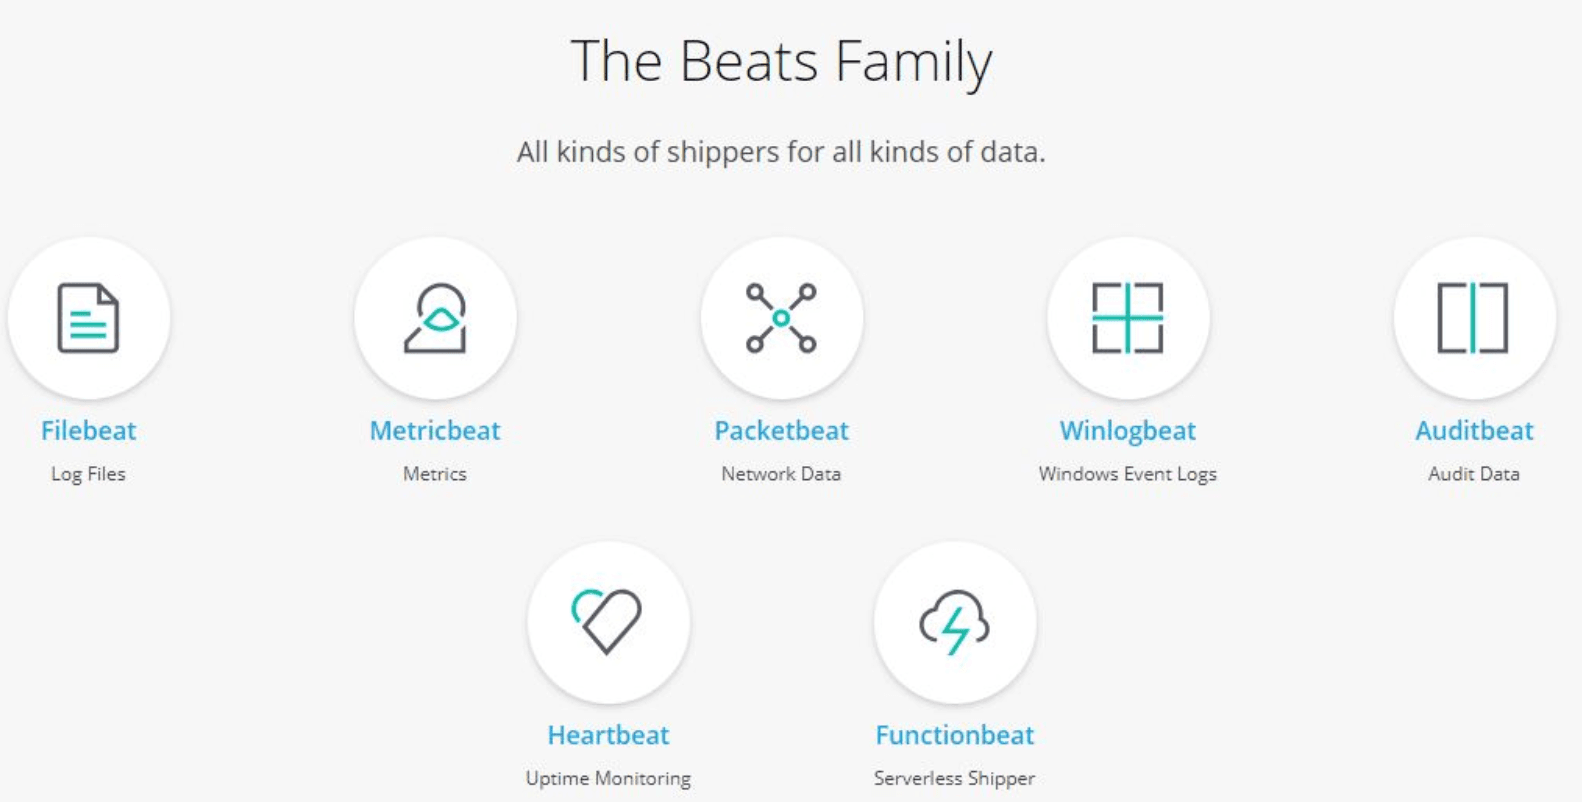Navigate to the Functionbeat link
This screenshot has width=1582, height=802.
(x=954, y=735)
